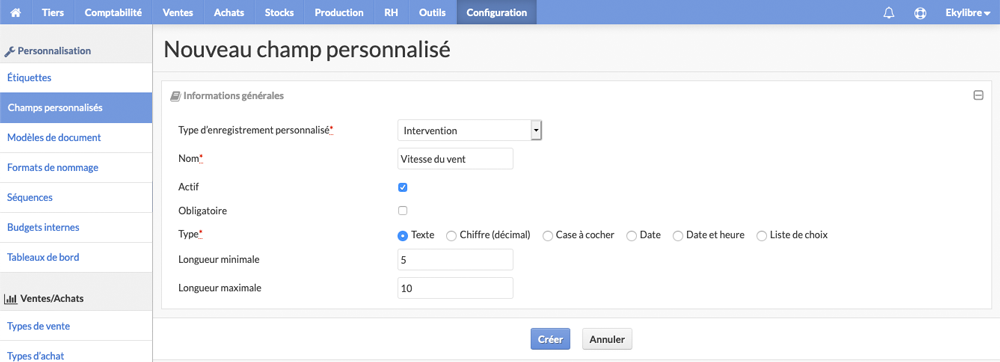Image resolution: width=1000 pixels, height=362 pixels.
Task: Open Types d'achat link
Action: pyautogui.click(x=76, y=352)
